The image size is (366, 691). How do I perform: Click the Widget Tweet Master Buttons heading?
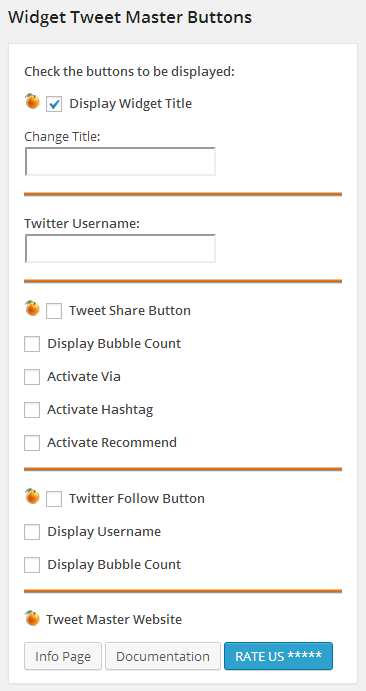coord(130,17)
